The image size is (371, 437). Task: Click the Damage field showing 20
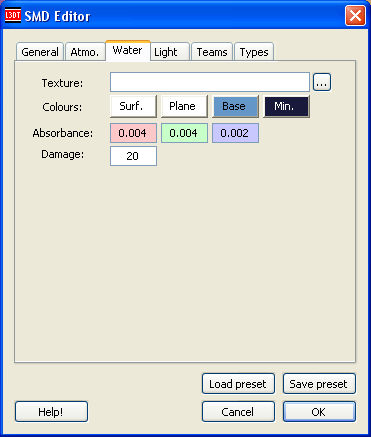[133, 156]
